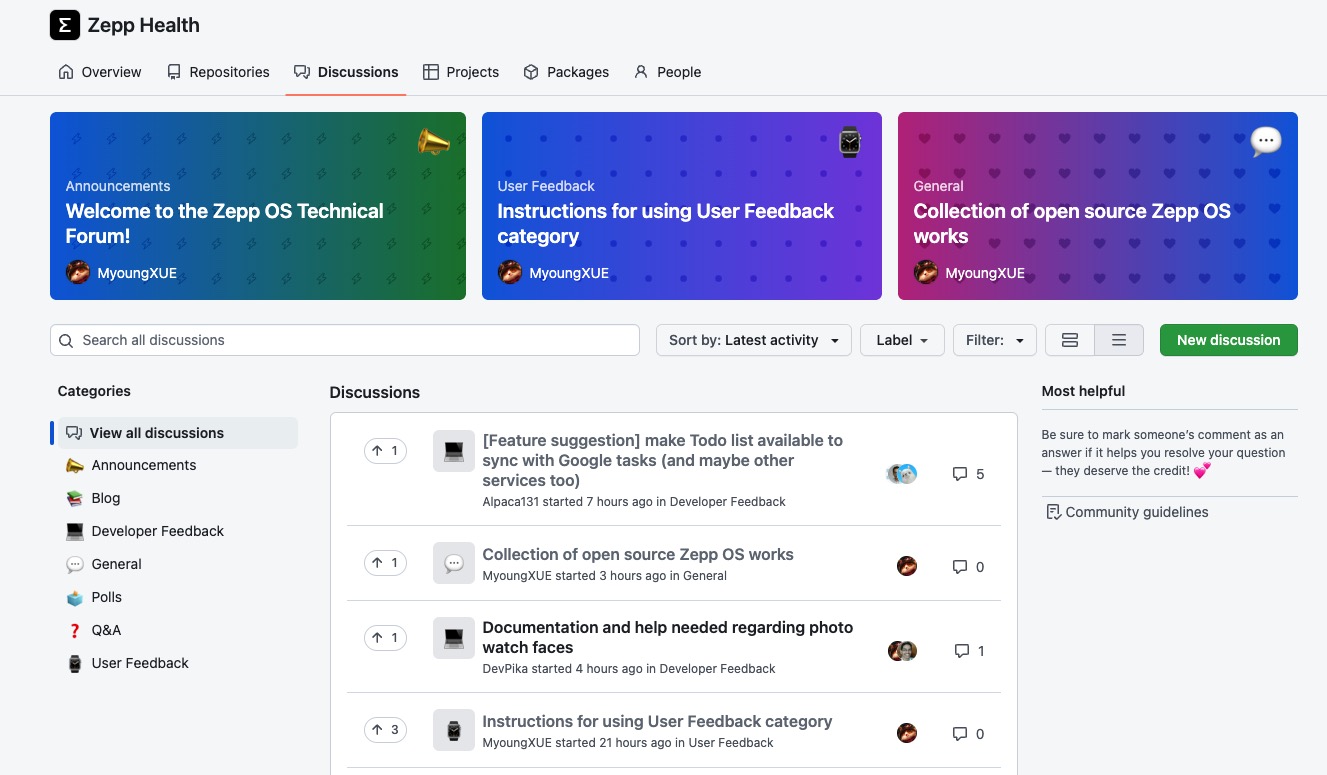Upvote the Collection of open source works discussion

click(x=385, y=562)
